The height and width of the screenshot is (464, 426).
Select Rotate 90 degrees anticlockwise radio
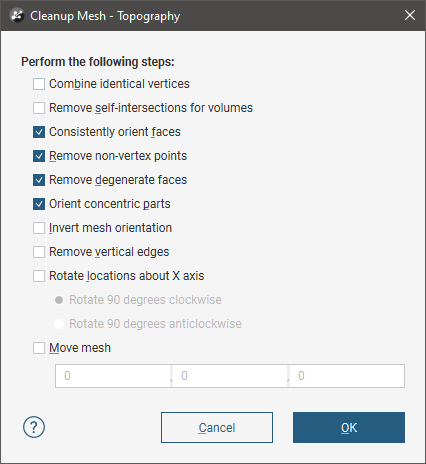click(59, 324)
